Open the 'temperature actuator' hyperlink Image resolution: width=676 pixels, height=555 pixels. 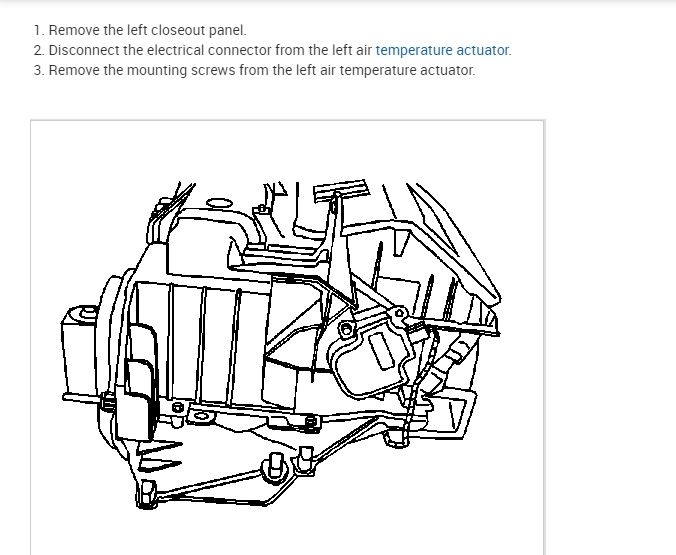[442, 50]
